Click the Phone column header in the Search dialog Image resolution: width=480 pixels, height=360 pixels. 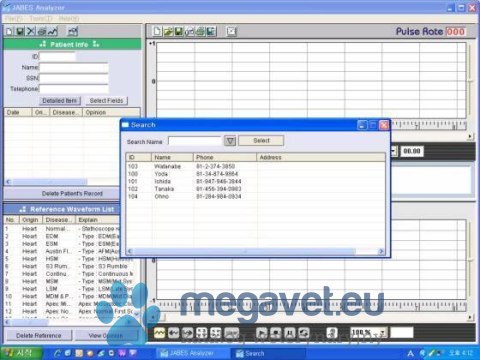[225, 157]
